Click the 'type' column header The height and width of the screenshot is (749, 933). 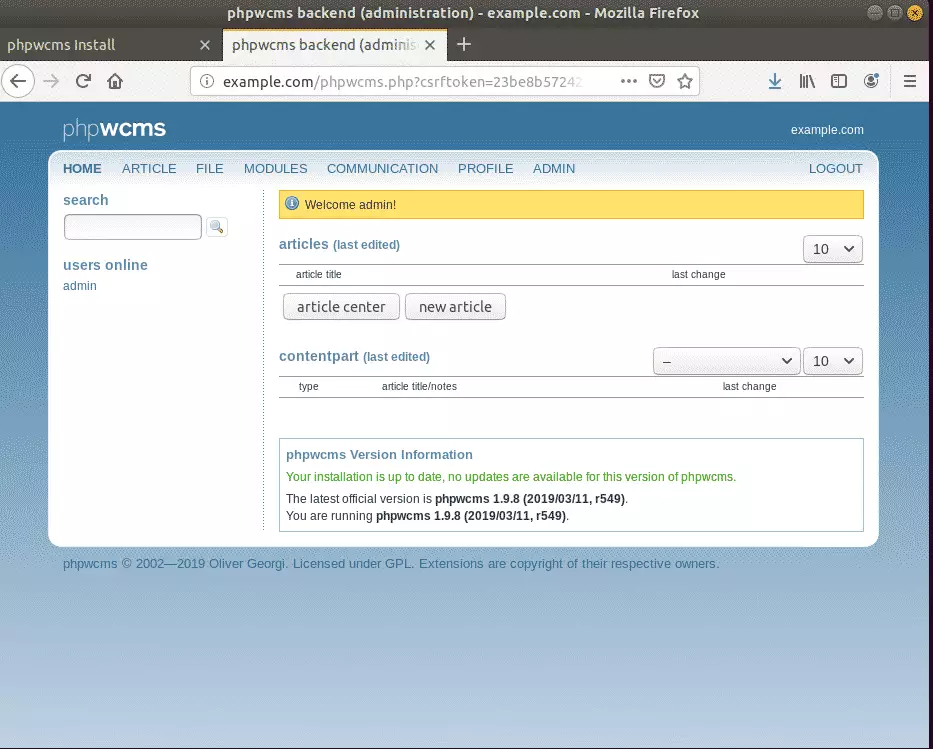click(x=308, y=386)
